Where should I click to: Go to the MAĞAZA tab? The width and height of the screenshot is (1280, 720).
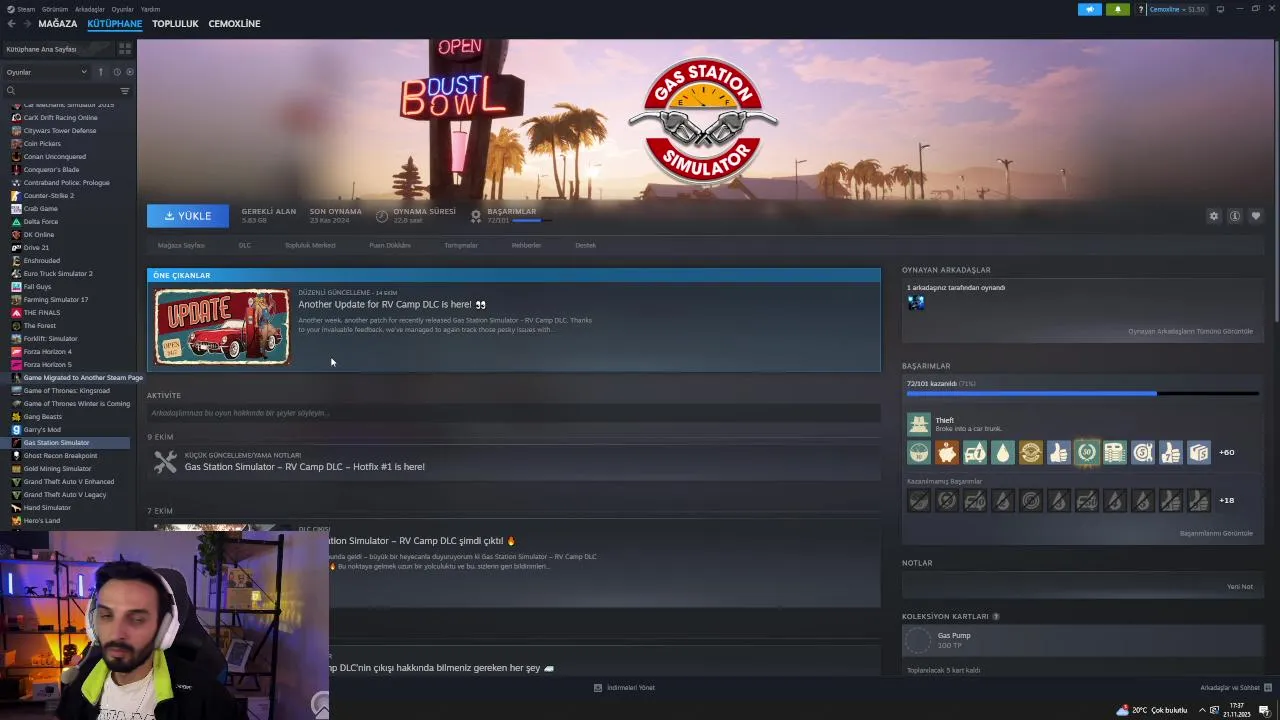point(57,24)
